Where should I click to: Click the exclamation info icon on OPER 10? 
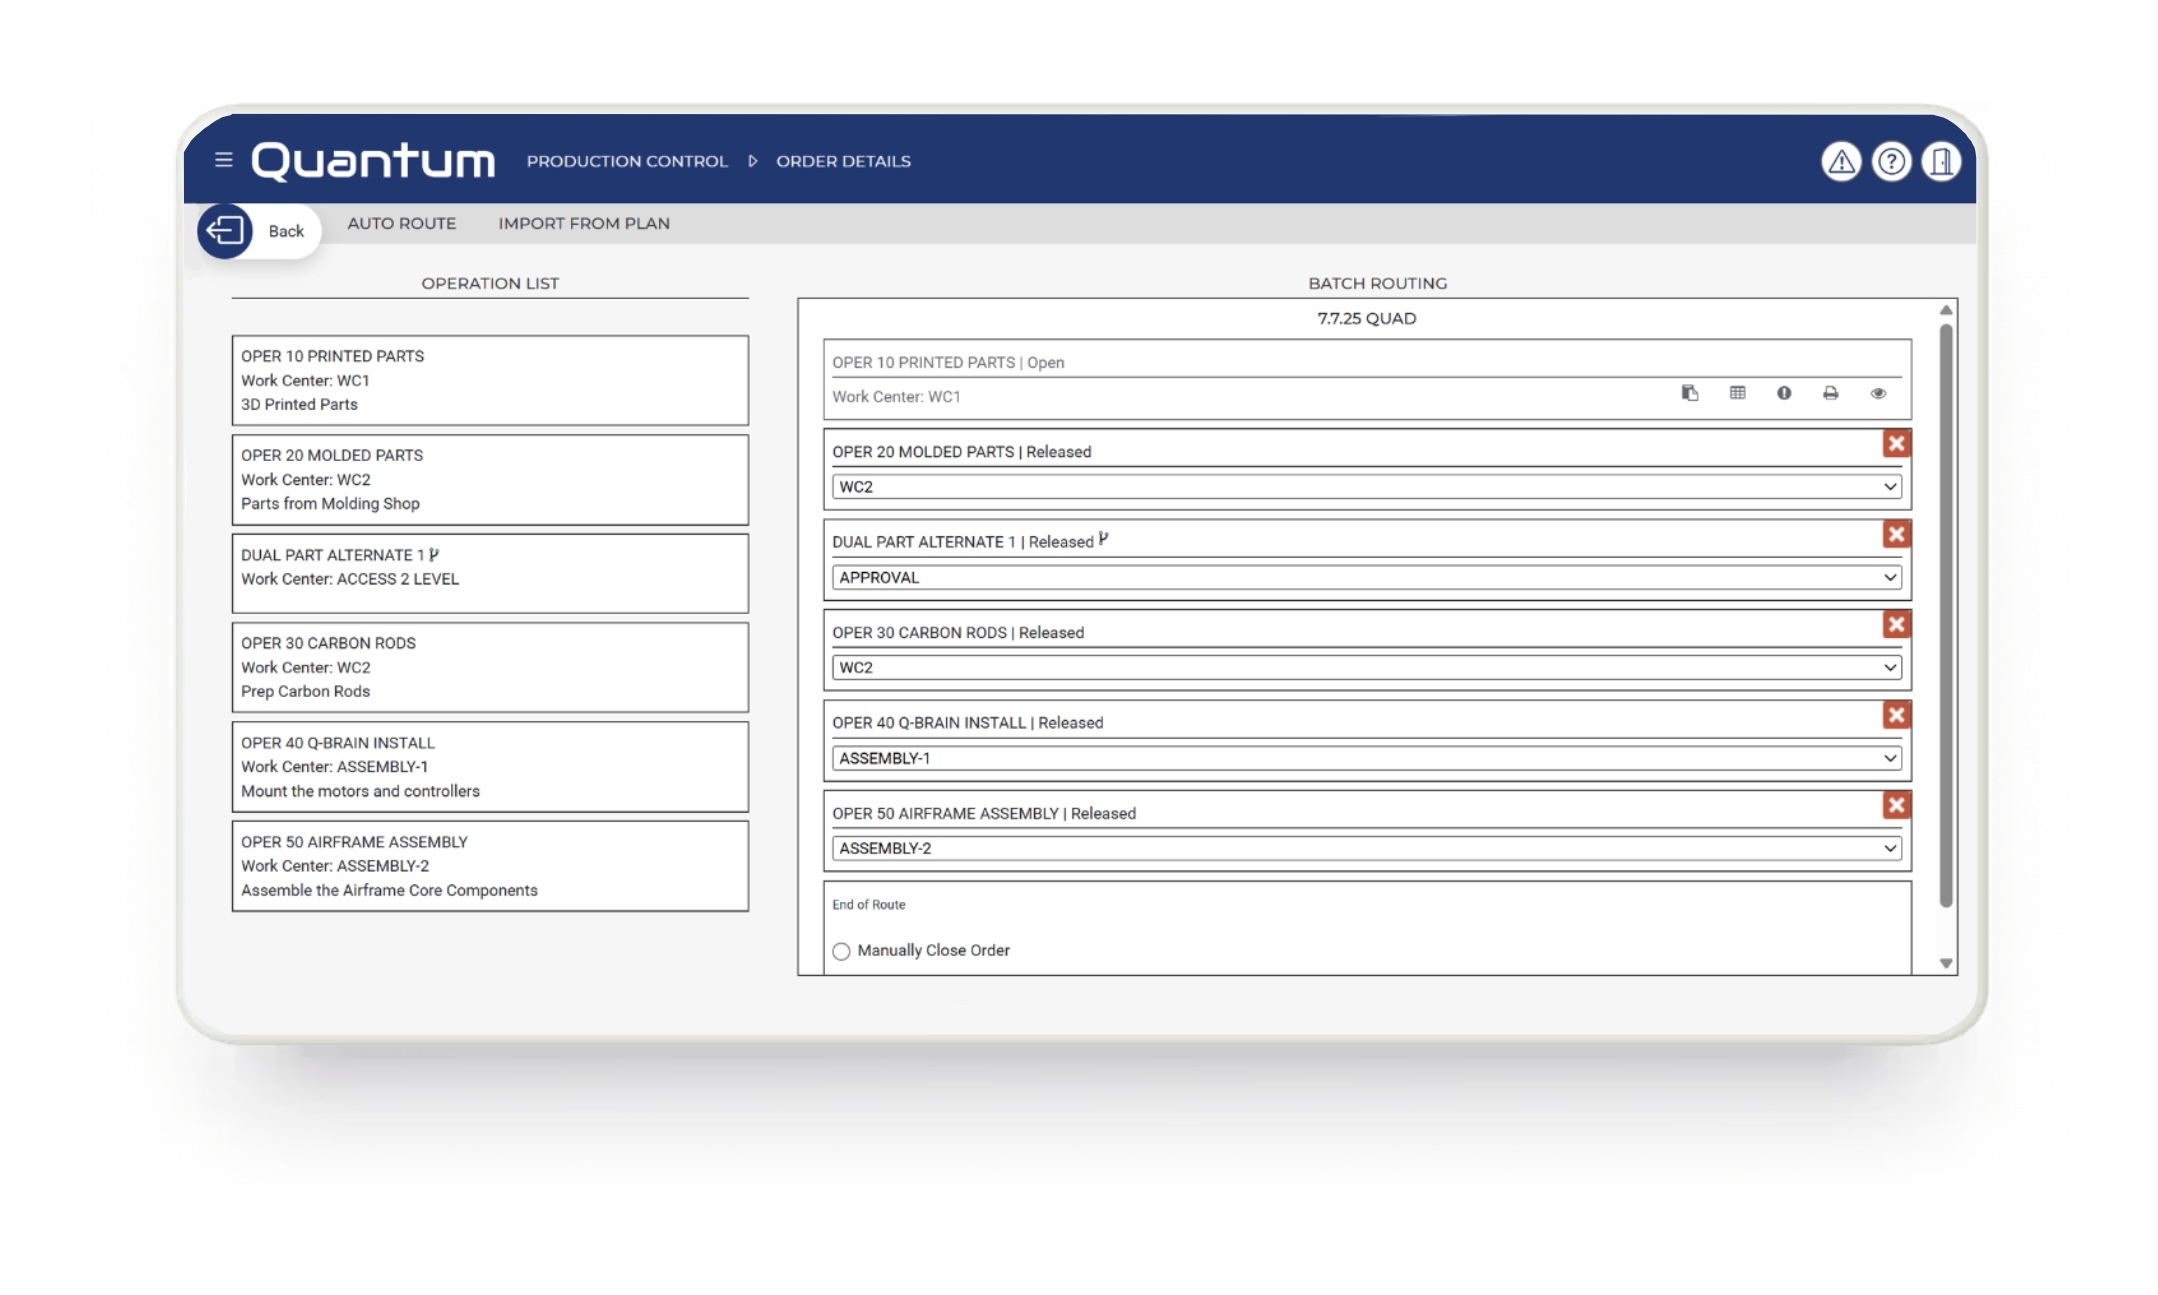(x=1784, y=393)
